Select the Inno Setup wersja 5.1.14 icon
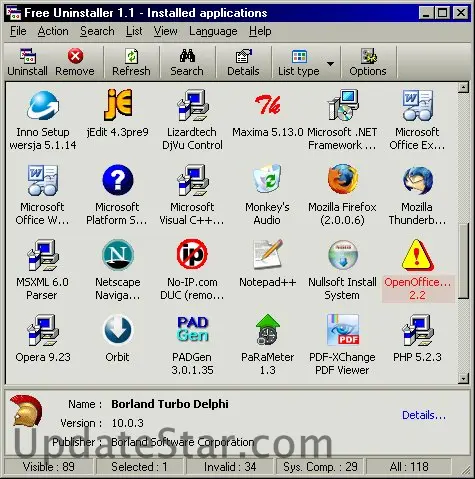 click(43, 105)
